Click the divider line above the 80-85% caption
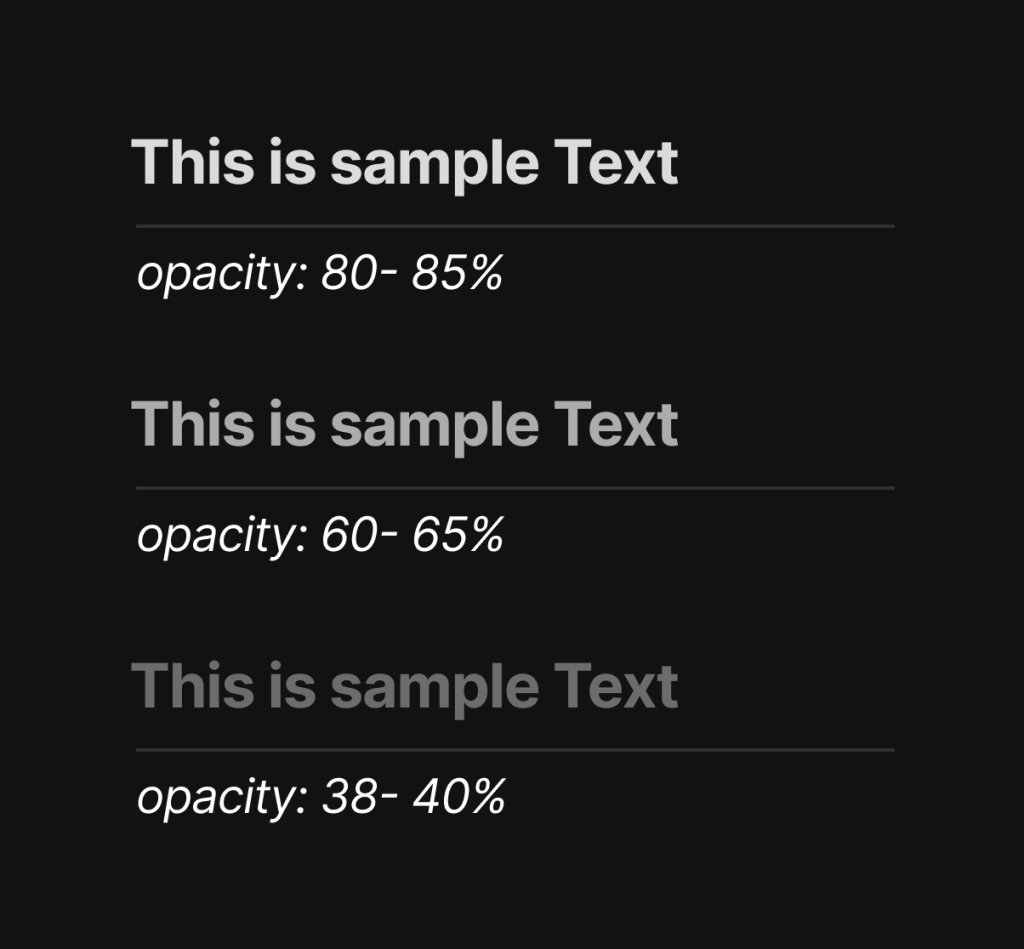 pyautogui.click(x=515, y=226)
